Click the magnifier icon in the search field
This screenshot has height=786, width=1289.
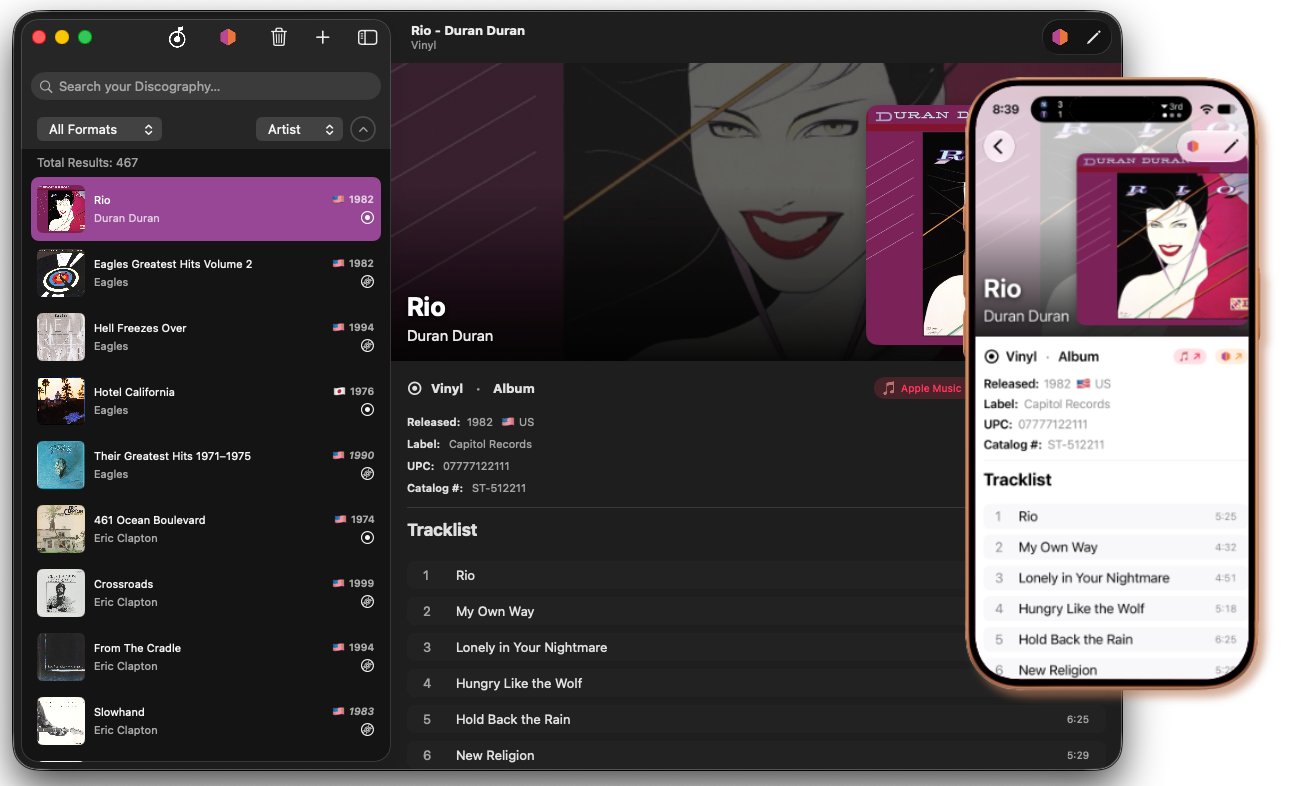pyautogui.click(x=46, y=87)
